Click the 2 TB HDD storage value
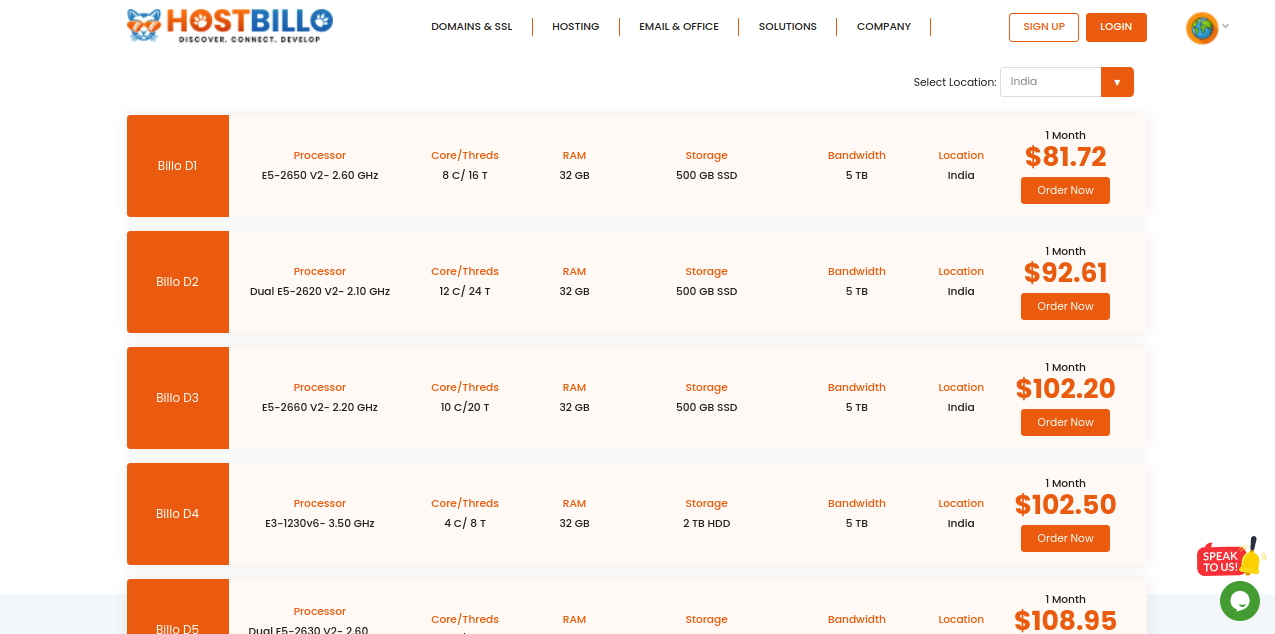This screenshot has width=1275, height=634. click(x=707, y=523)
